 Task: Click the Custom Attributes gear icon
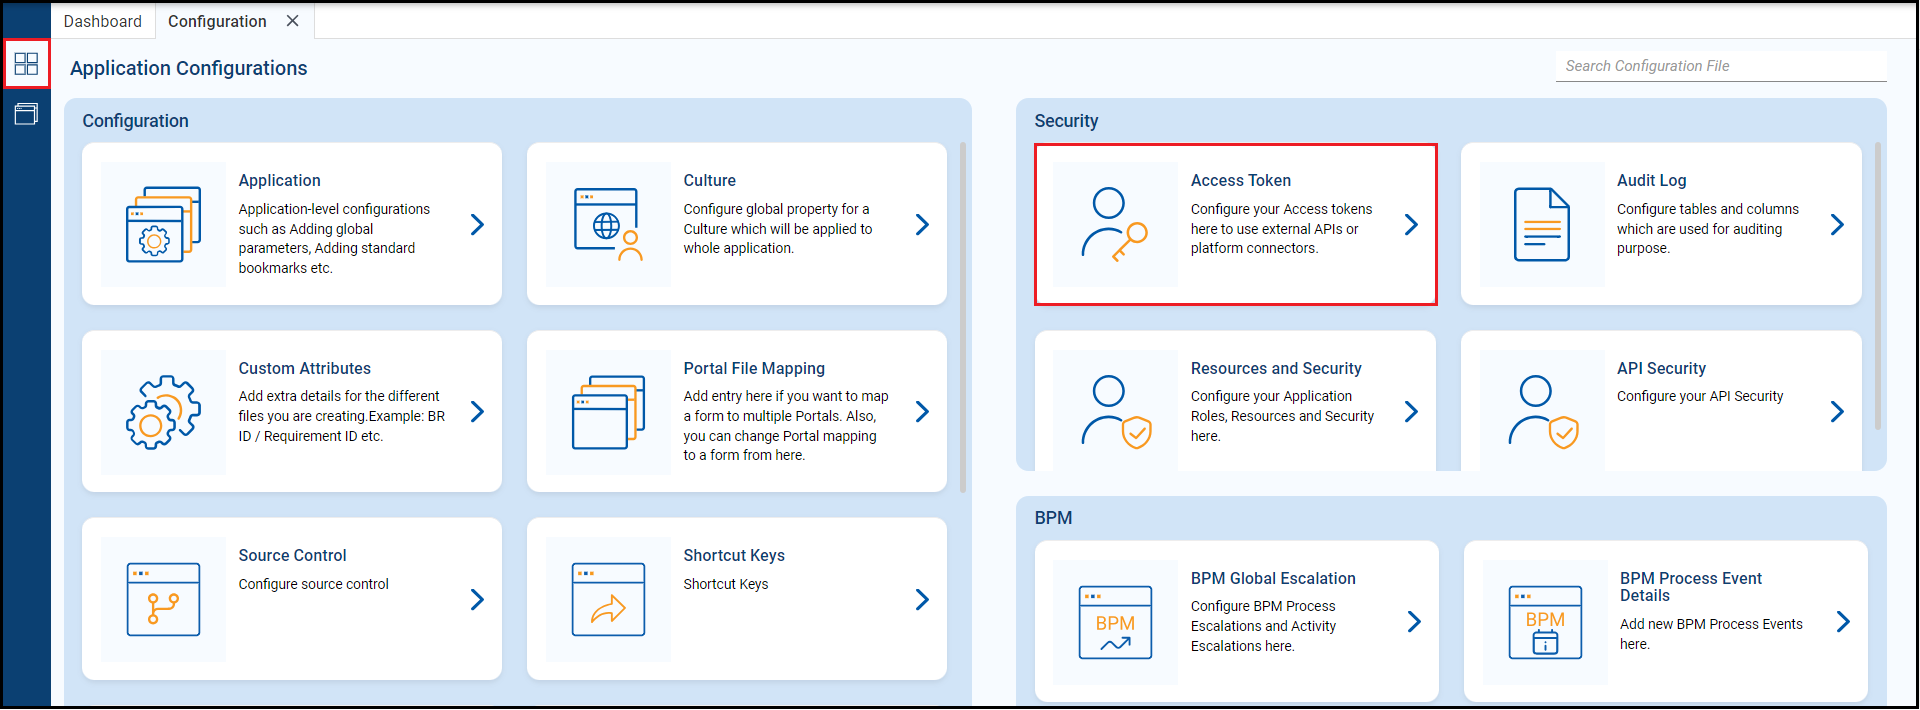pyautogui.click(x=163, y=412)
